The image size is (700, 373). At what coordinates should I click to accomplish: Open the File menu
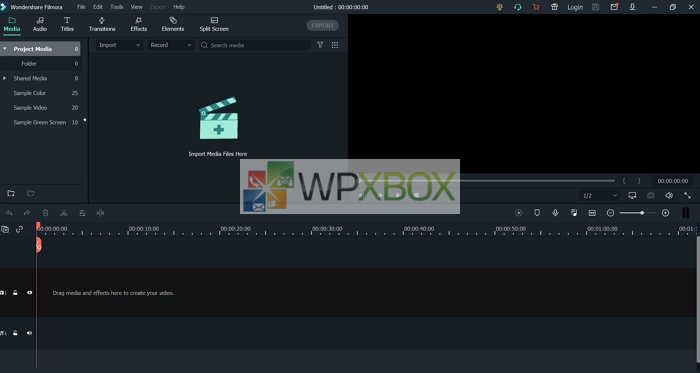(x=81, y=7)
